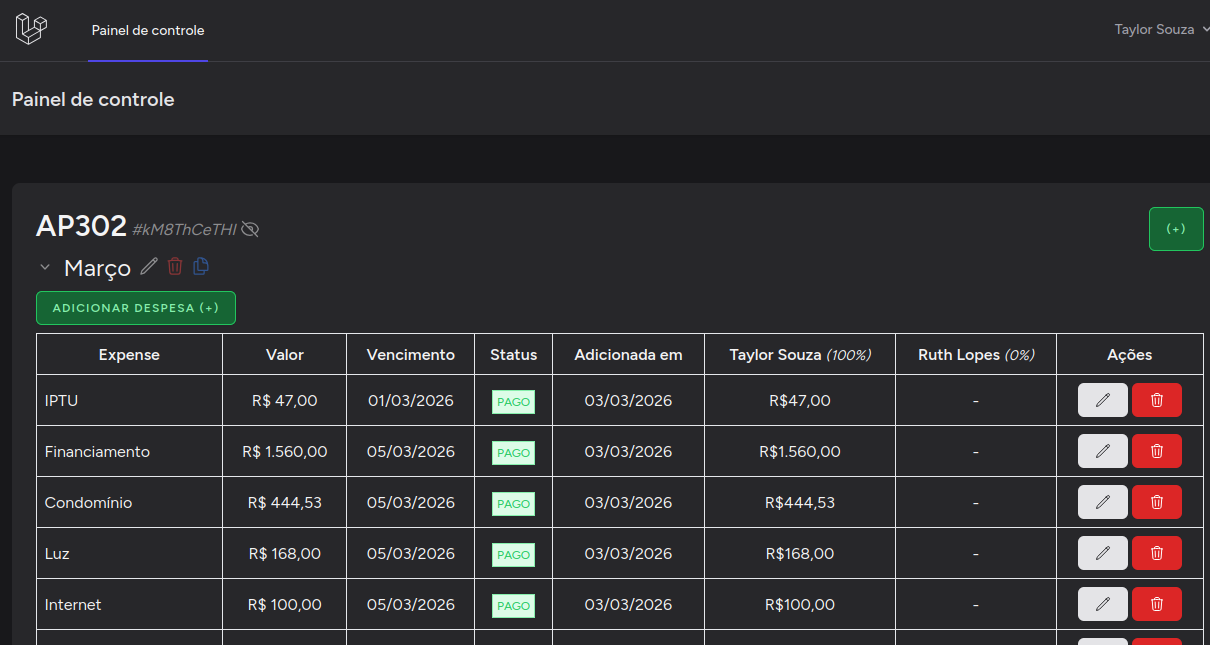Image resolution: width=1210 pixels, height=645 pixels.
Task: Collapse the Março section chevron
Action: (45, 267)
